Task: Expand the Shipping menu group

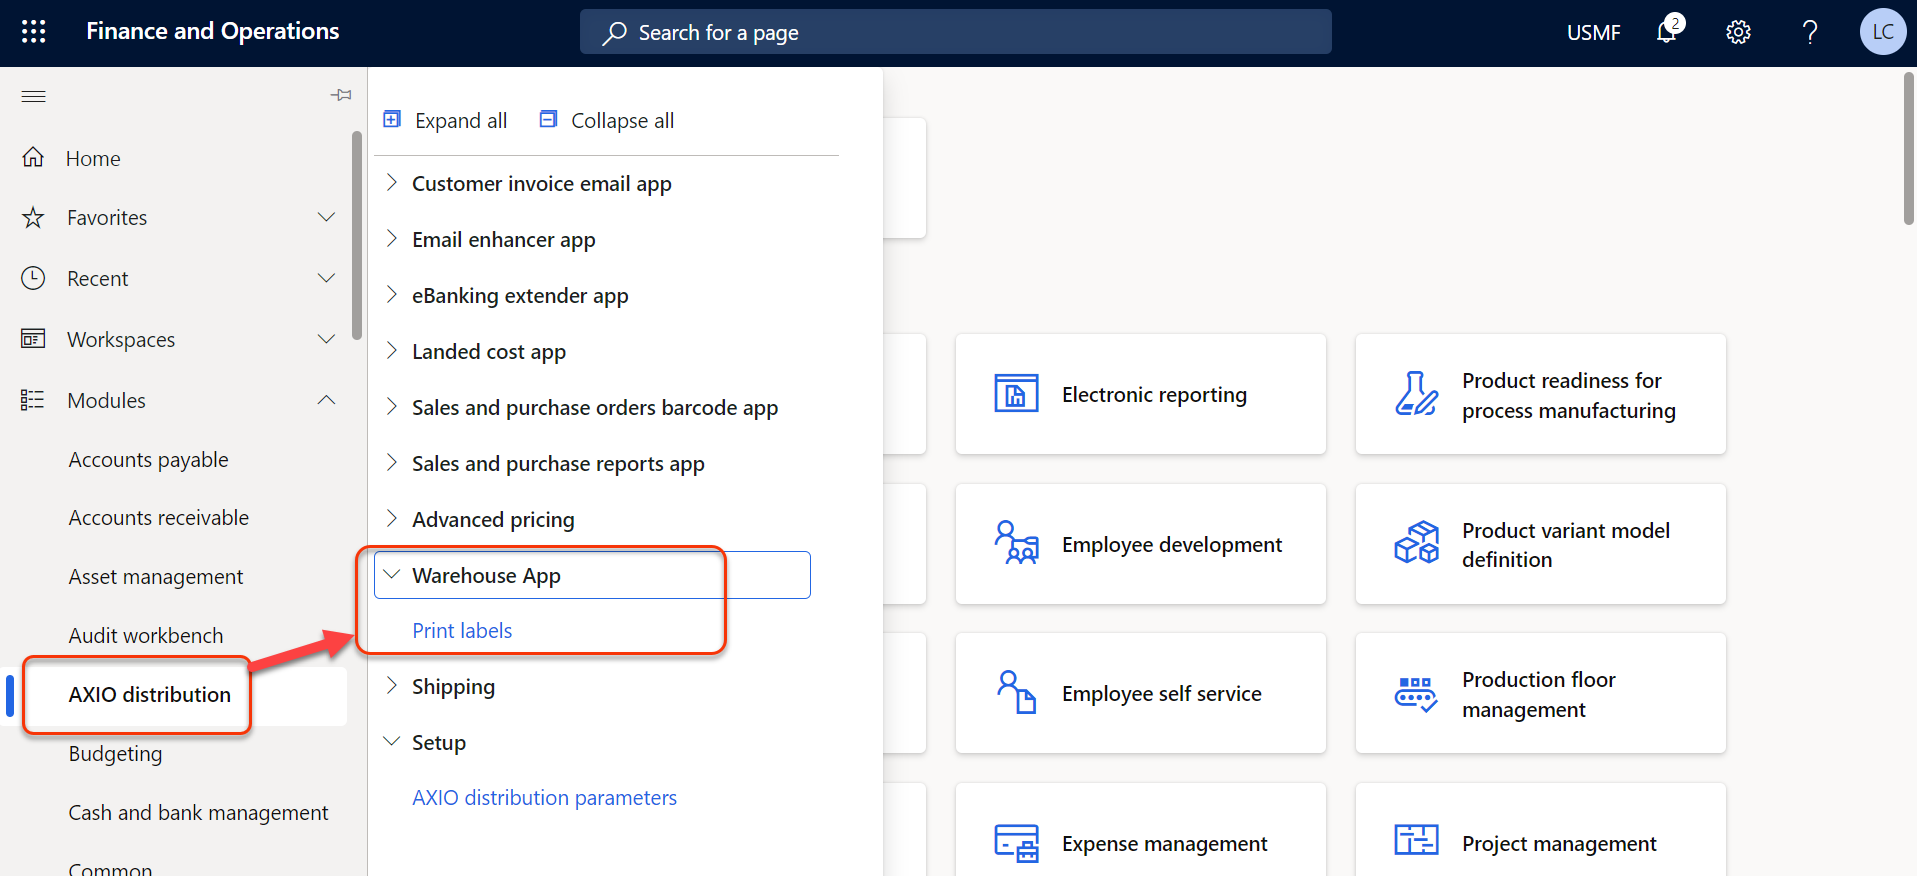Action: 392,686
